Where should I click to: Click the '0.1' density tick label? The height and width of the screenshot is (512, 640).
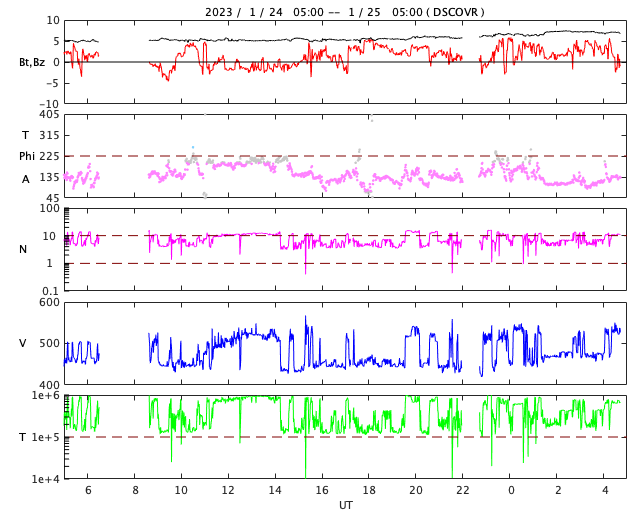point(51,291)
